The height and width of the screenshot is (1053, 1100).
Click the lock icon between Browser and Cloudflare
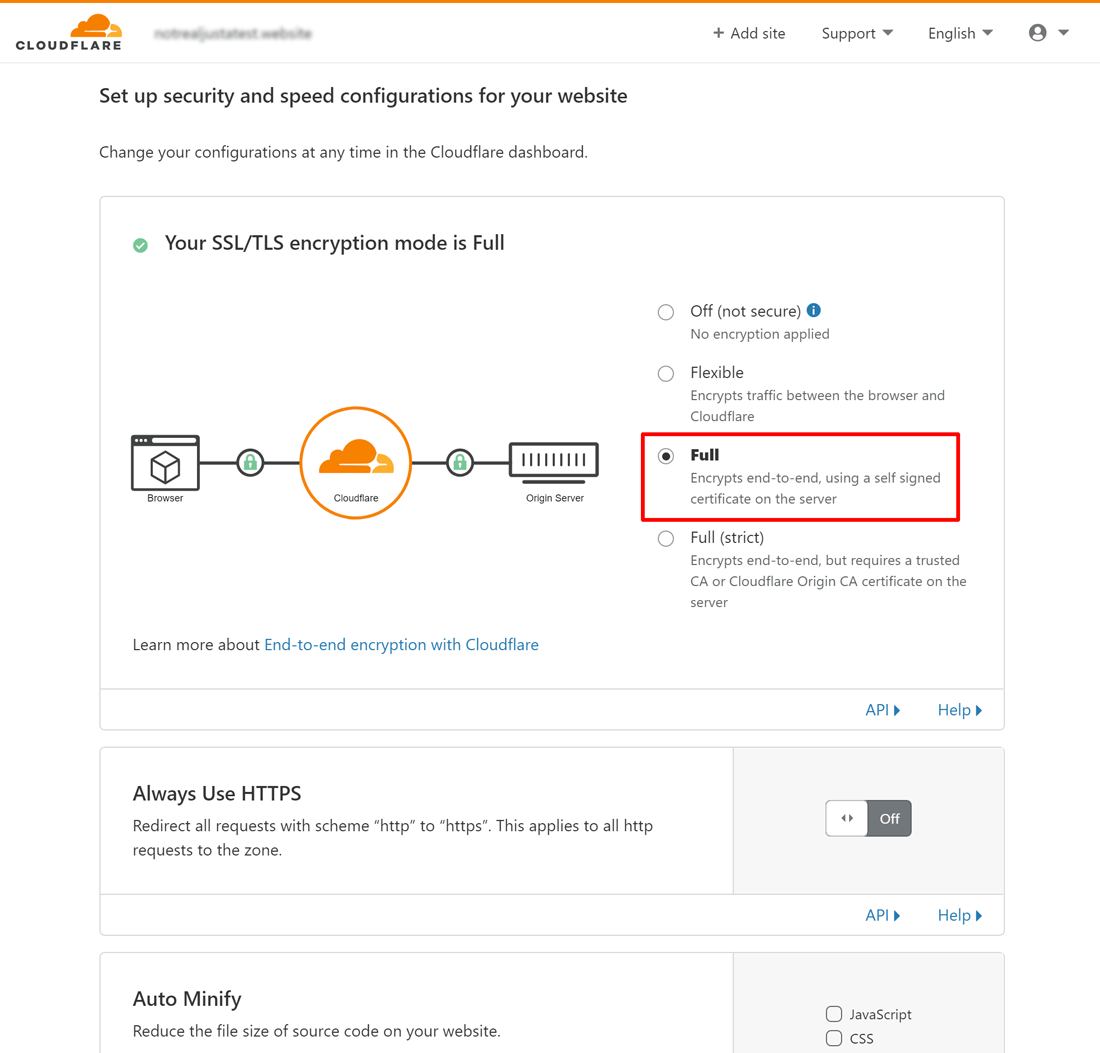point(250,462)
